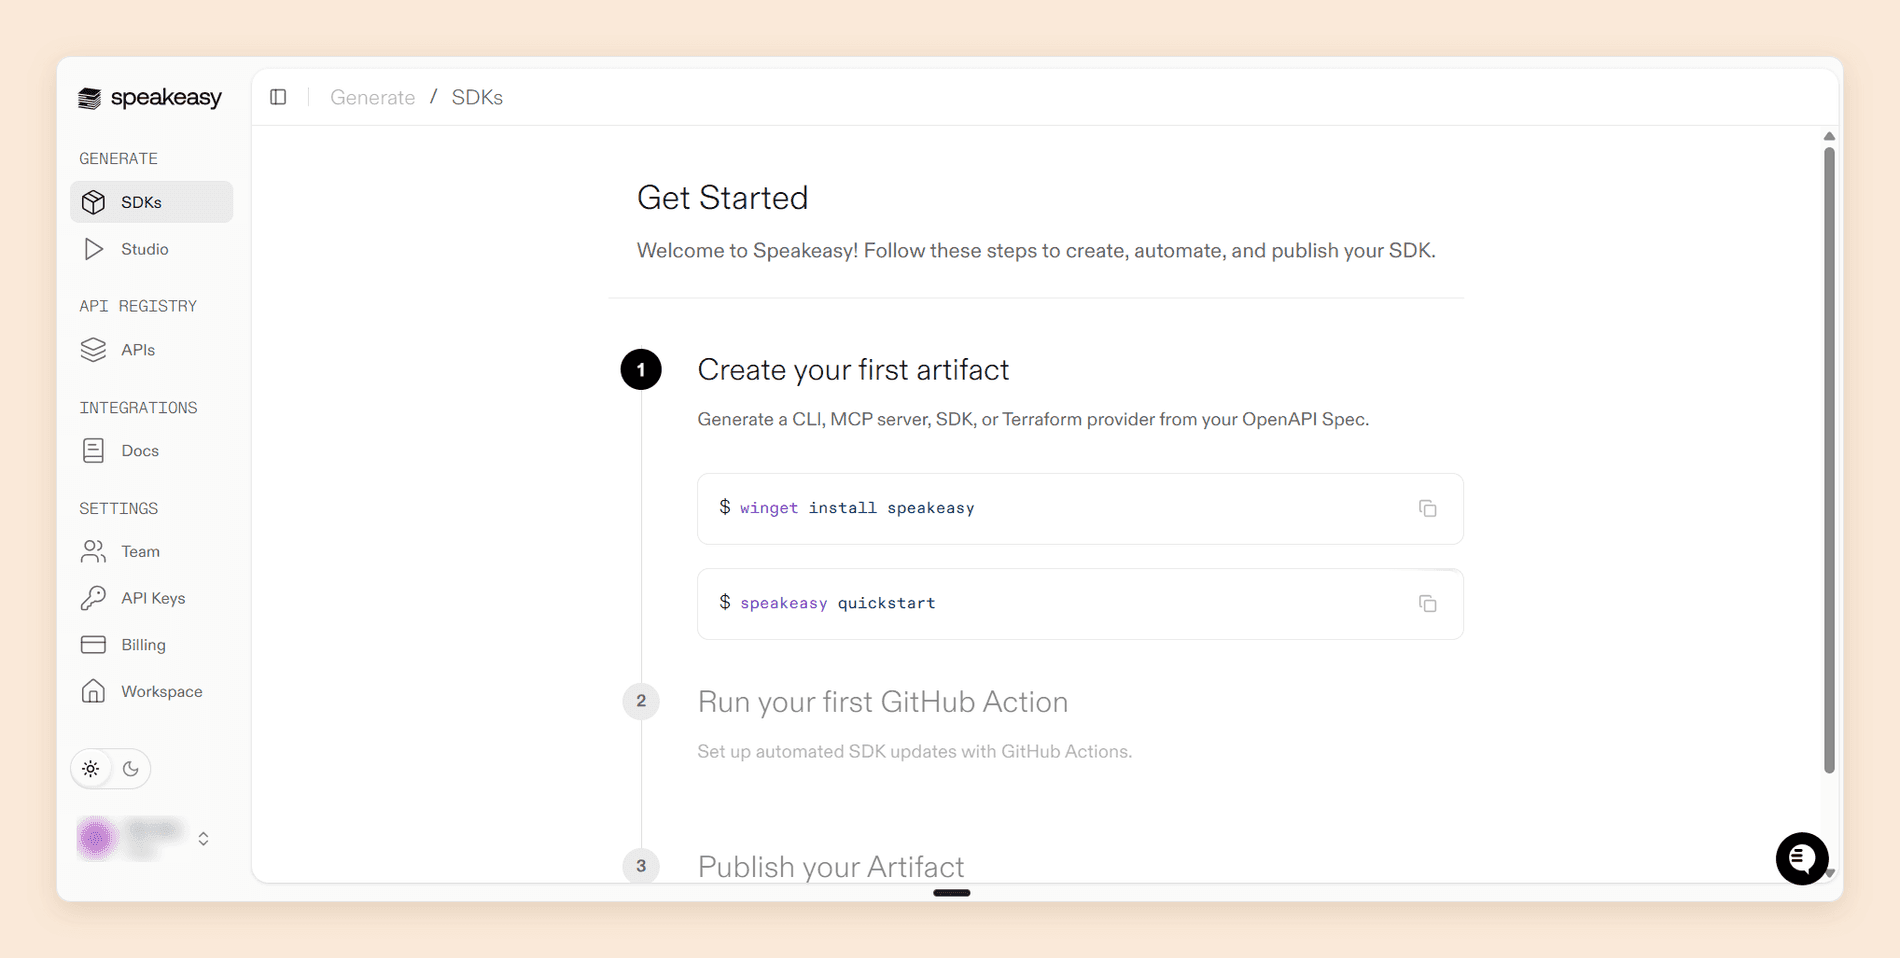The height and width of the screenshot is (958, 1900).
Task: Click the APIs layers icon
Action: point(94,350)
